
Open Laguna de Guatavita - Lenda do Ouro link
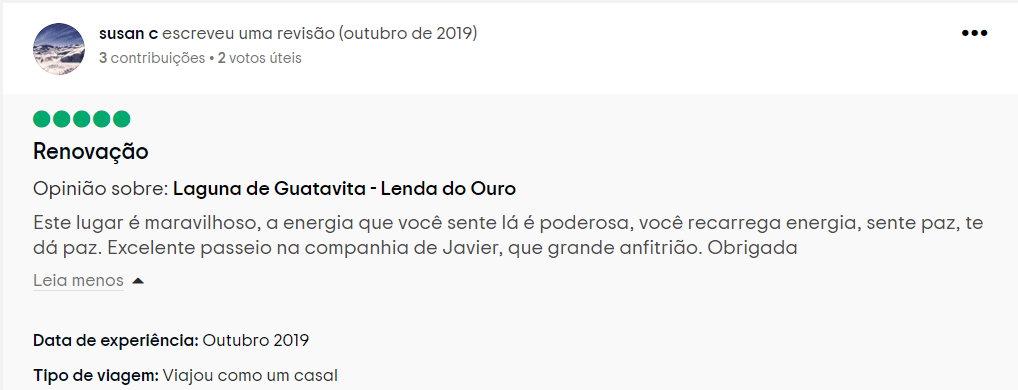(345, 189)
